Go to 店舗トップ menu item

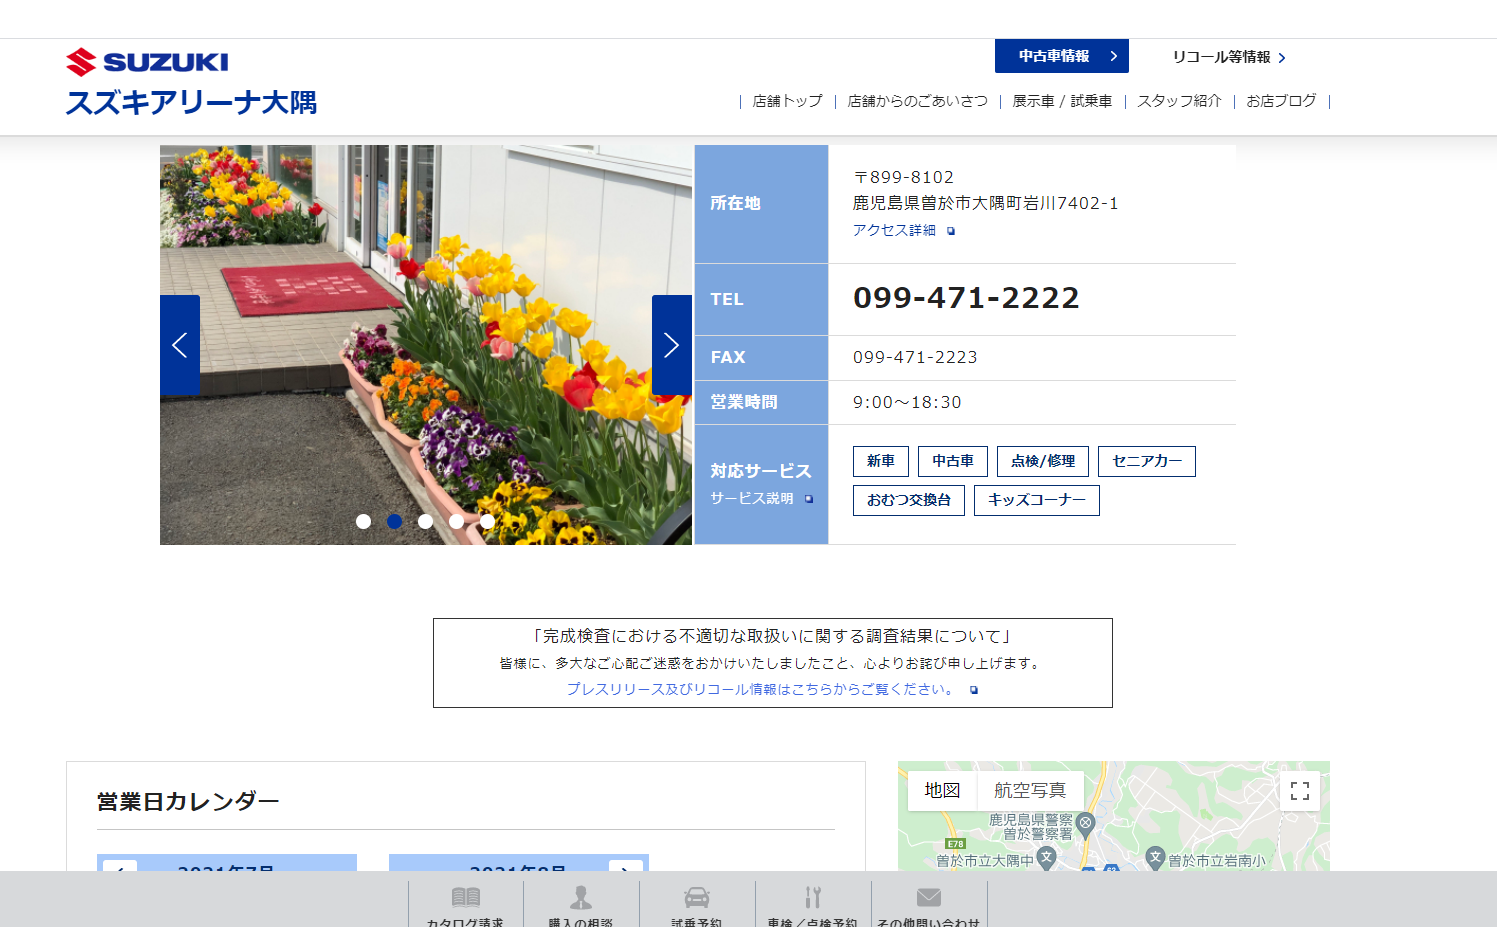pos(787,101)
